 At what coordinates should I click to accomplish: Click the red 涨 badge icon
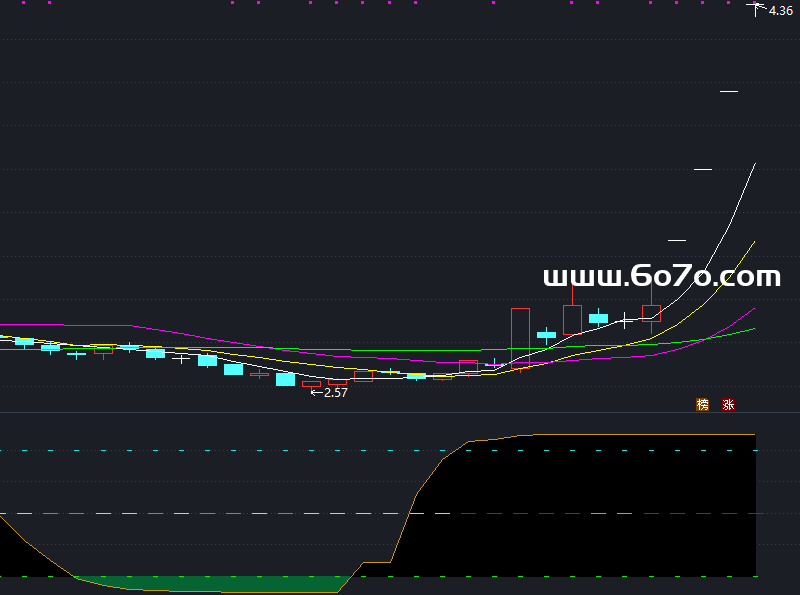(x=729, y=405)
